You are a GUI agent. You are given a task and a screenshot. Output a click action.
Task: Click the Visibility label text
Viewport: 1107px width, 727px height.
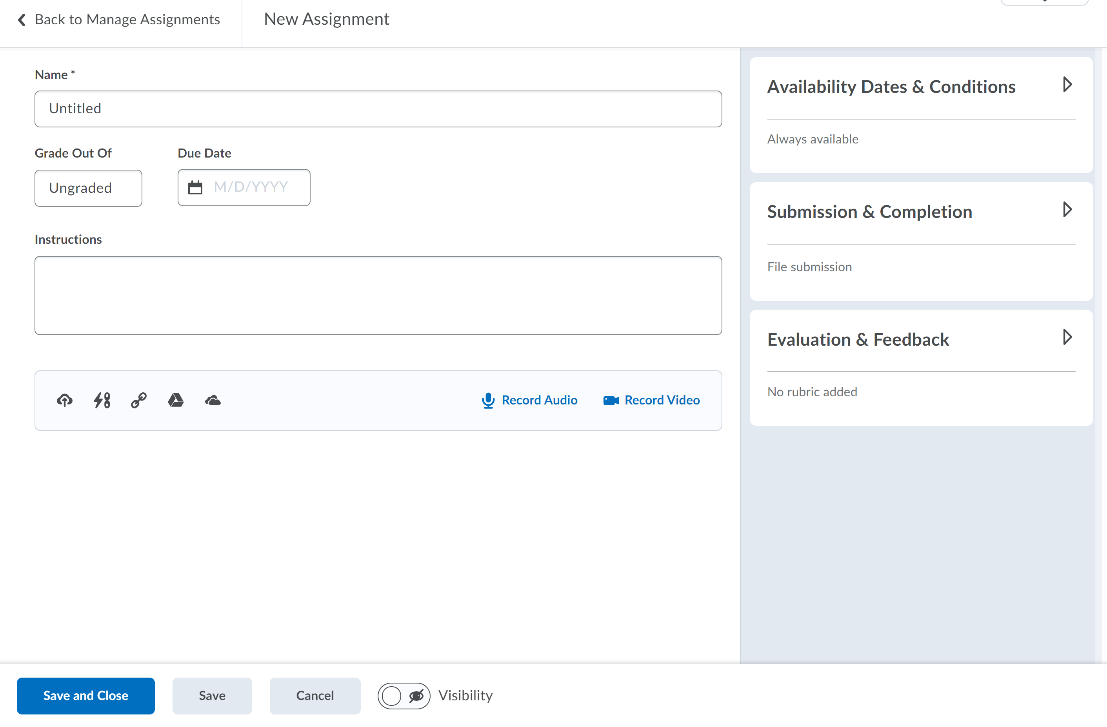pyautogui.click(x=465, y=695)
